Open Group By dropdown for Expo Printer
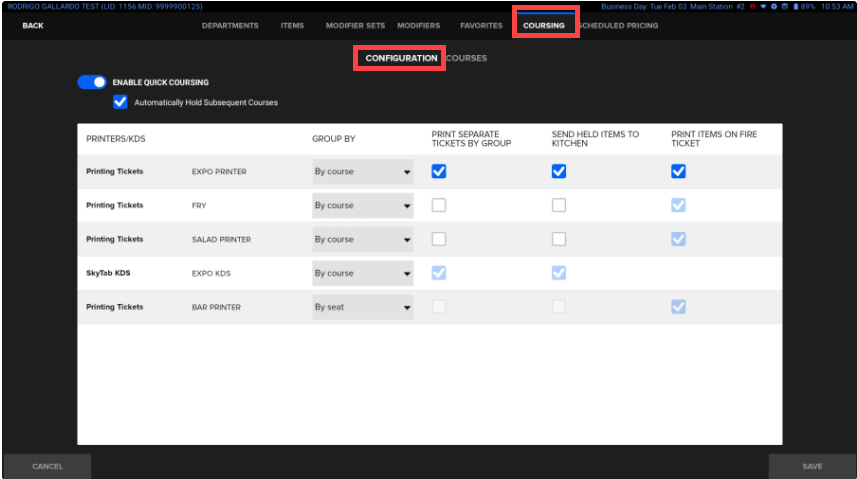Screen dimensions: 857x479 tap(362, 172)
